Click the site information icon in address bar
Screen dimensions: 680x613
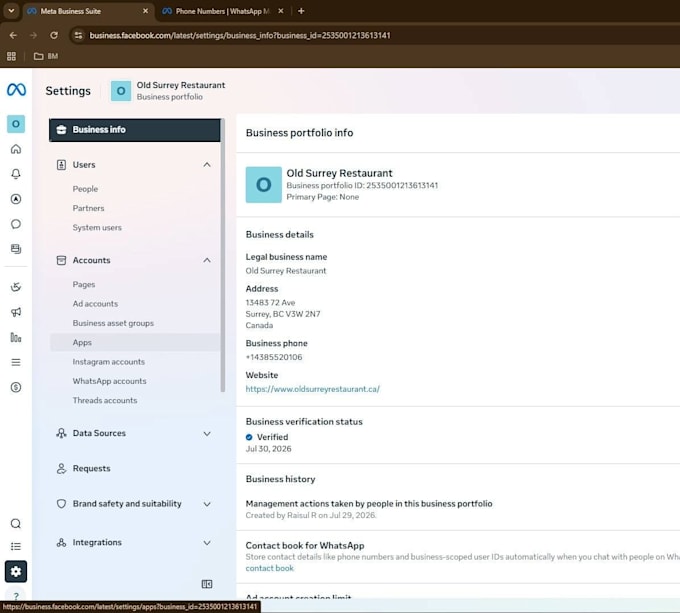[78, 35]
